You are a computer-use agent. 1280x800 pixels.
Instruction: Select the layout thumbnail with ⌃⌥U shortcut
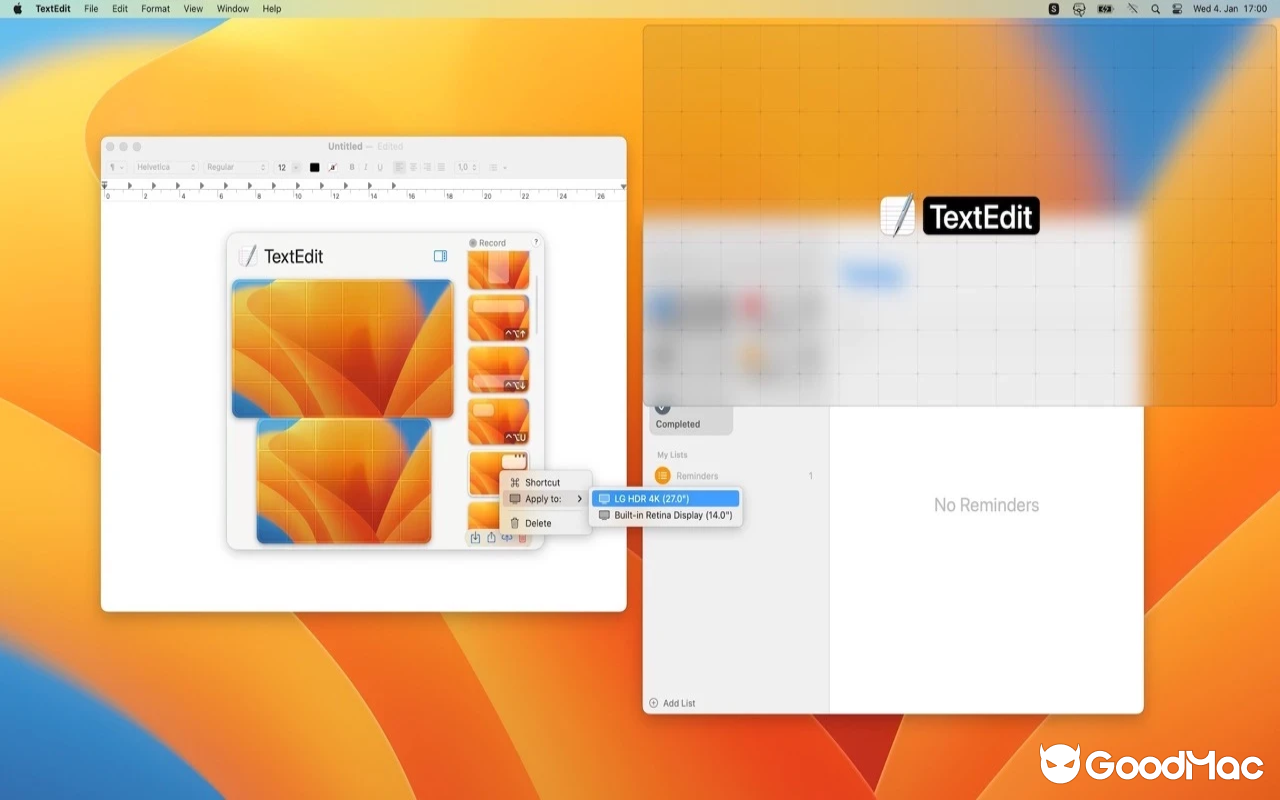[x=498, y=421]
